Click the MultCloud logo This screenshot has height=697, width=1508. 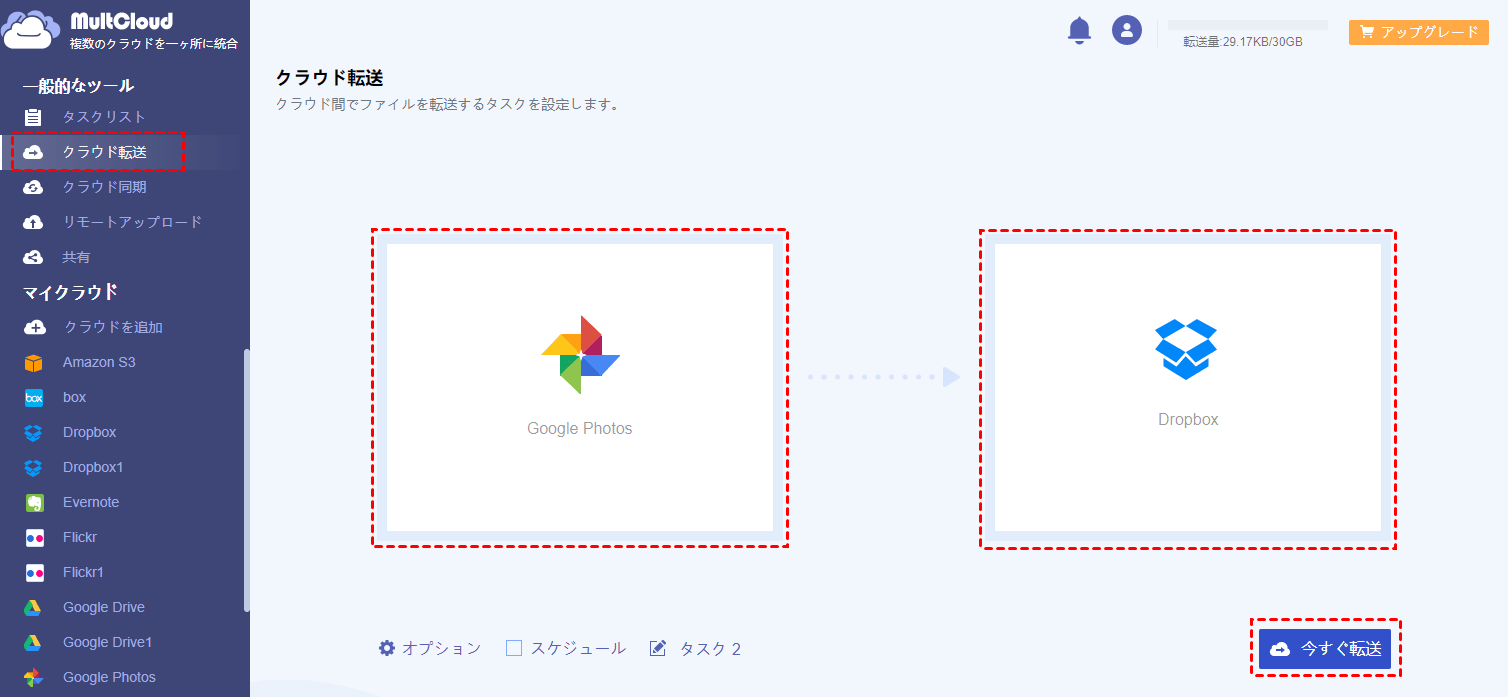pyautogui.click(x=120, y=31)
